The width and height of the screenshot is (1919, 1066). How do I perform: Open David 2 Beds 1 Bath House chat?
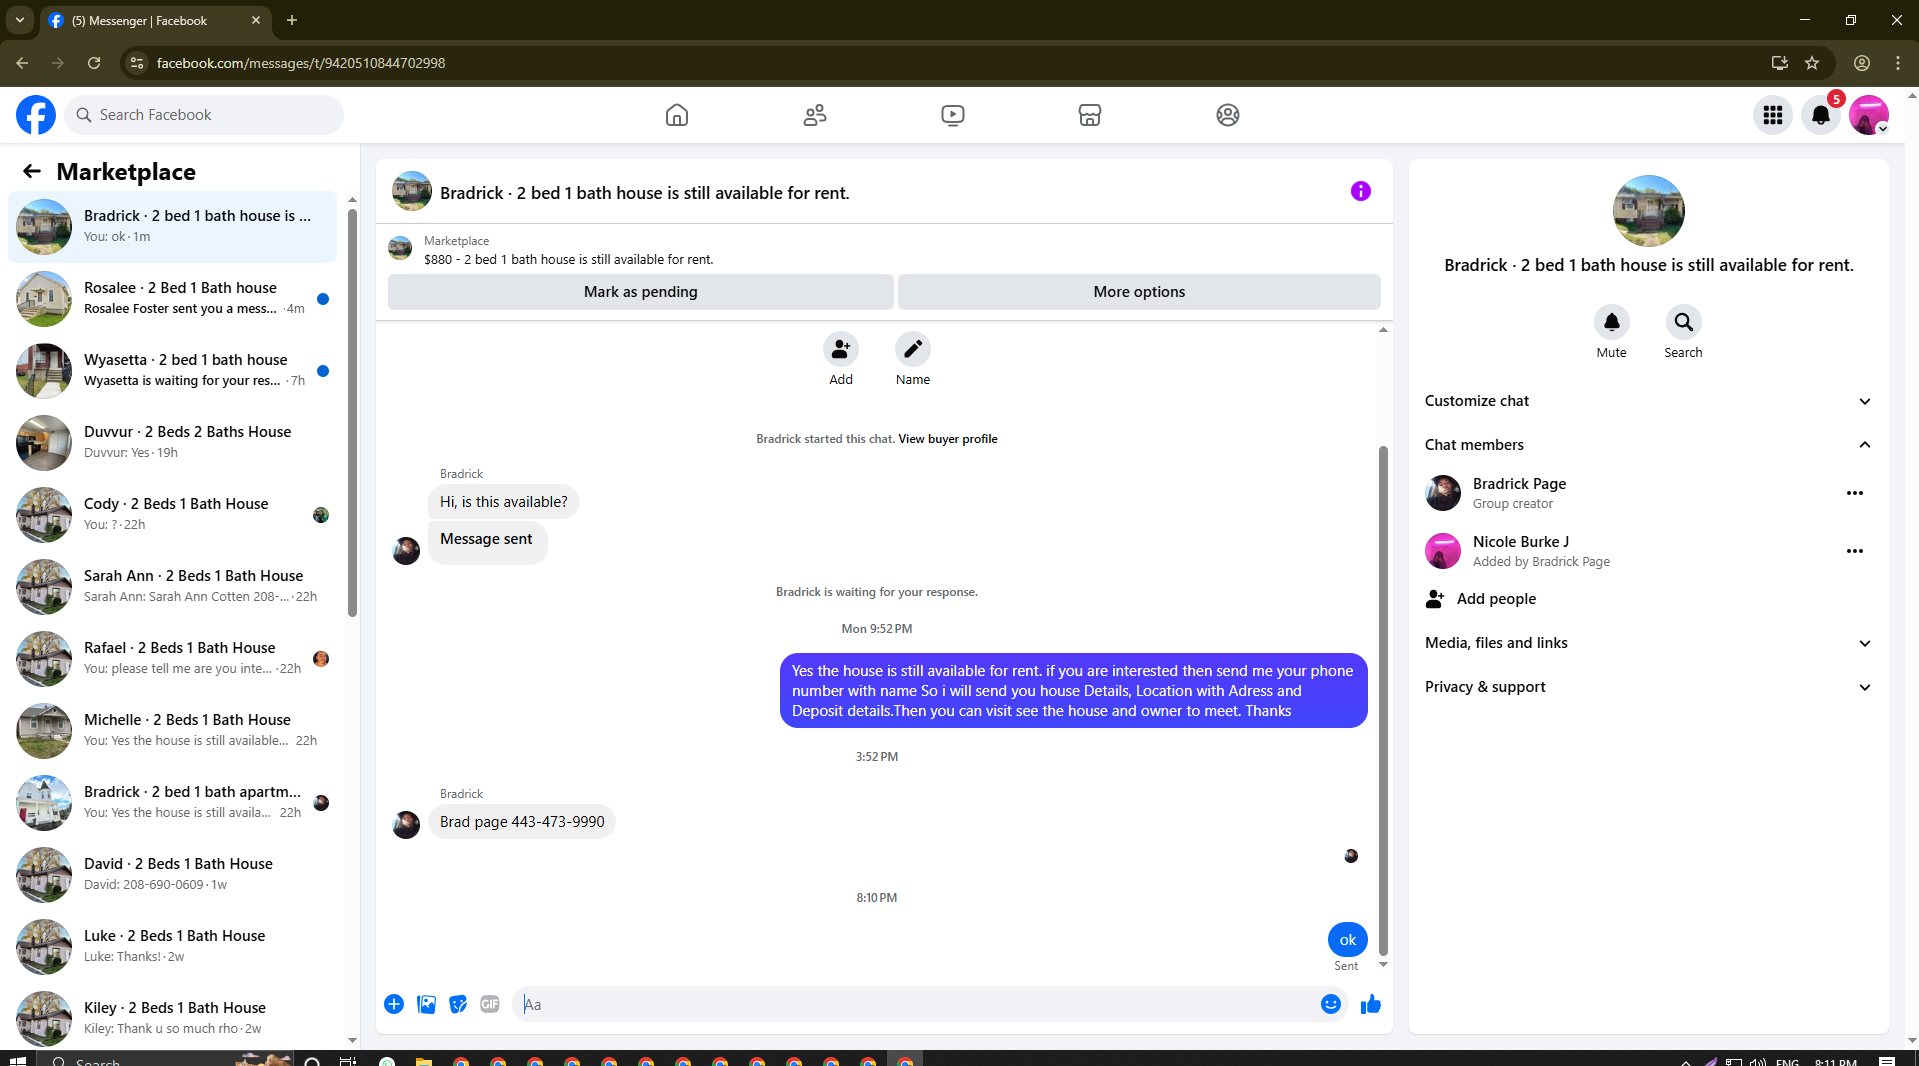[172, 875]
